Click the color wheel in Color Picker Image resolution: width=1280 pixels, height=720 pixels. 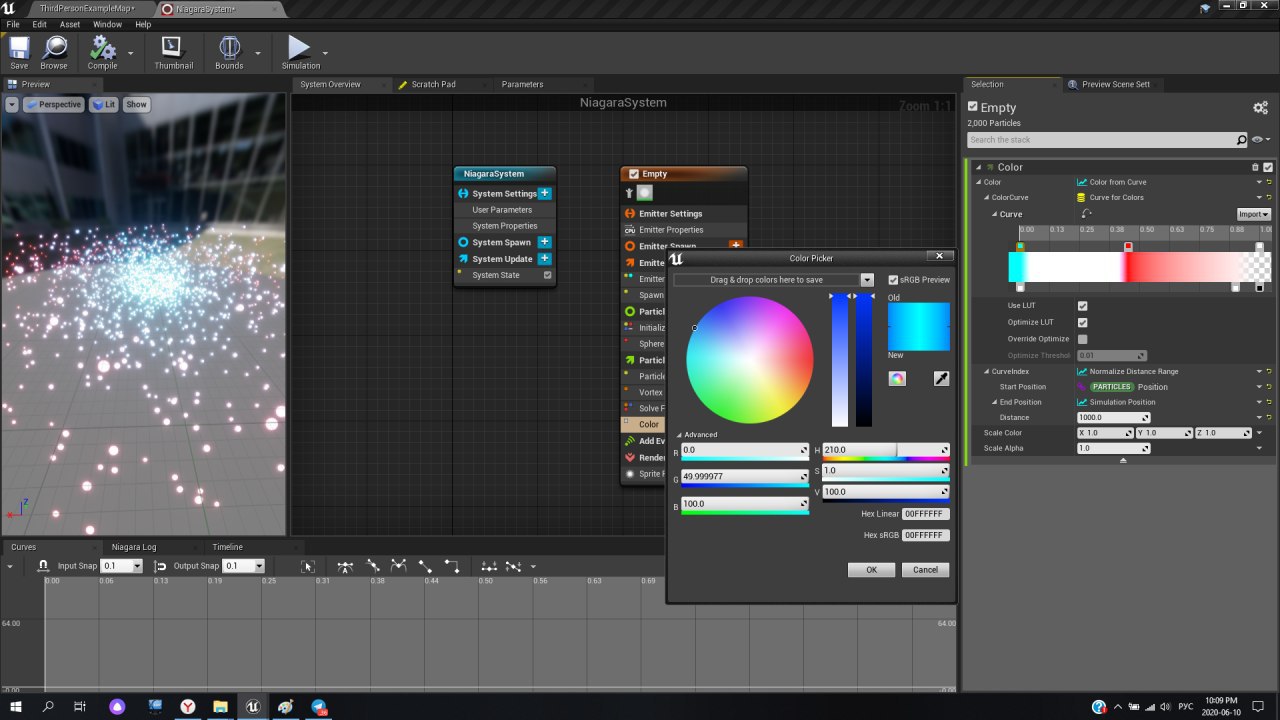point(750,360)
